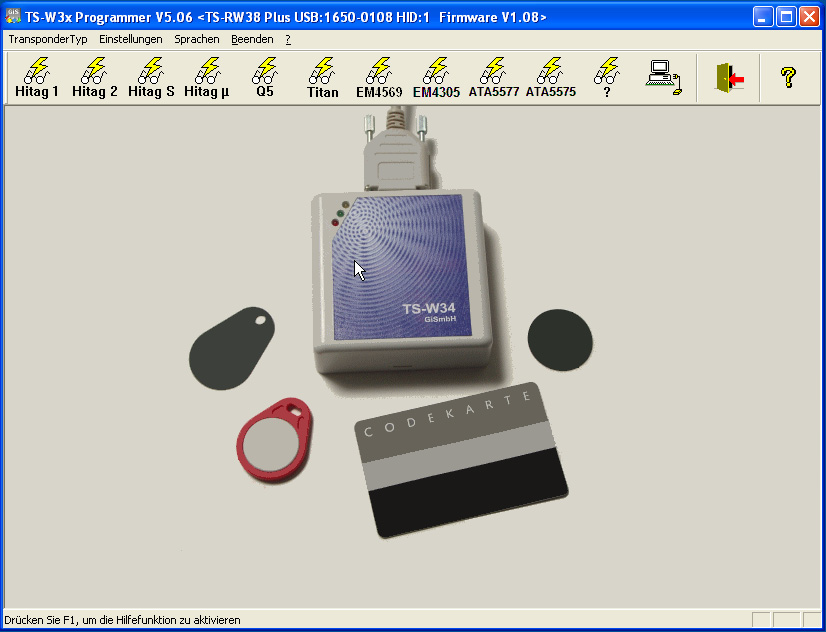Select the Hitag µ transponder type
This screenshot has height=632, width=826.
click(x=206, y=75)
